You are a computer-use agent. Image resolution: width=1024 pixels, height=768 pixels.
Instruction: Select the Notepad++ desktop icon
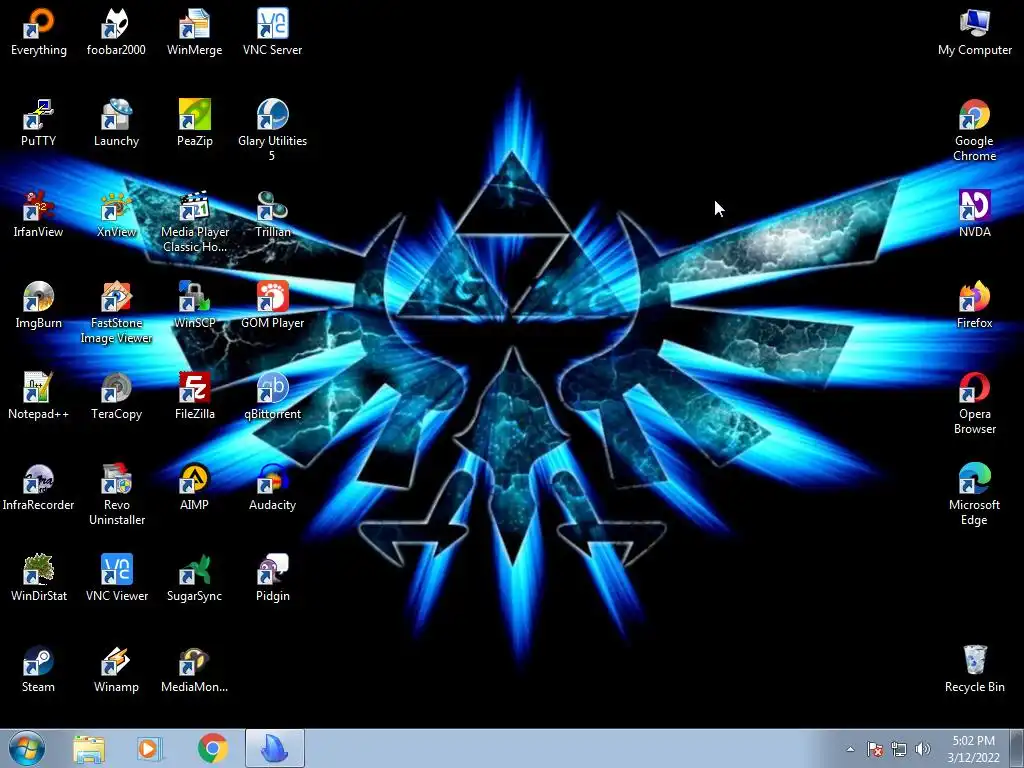(39, 396)
